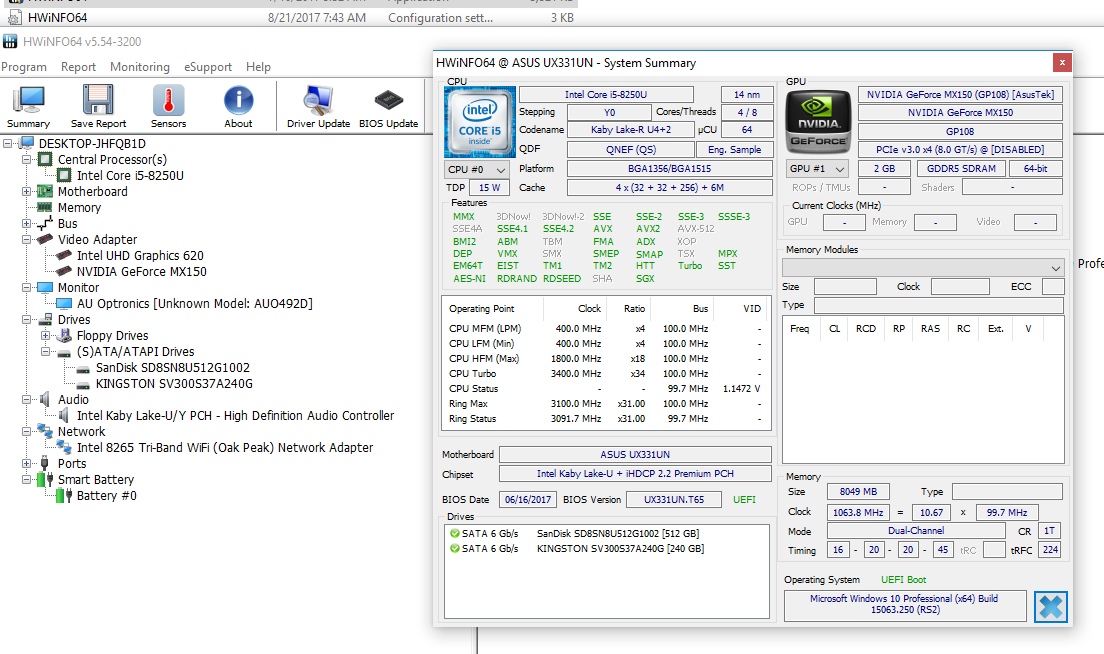Click the Intel Core i5-8250U name field
1104x654 pixels.
(606, 94)
